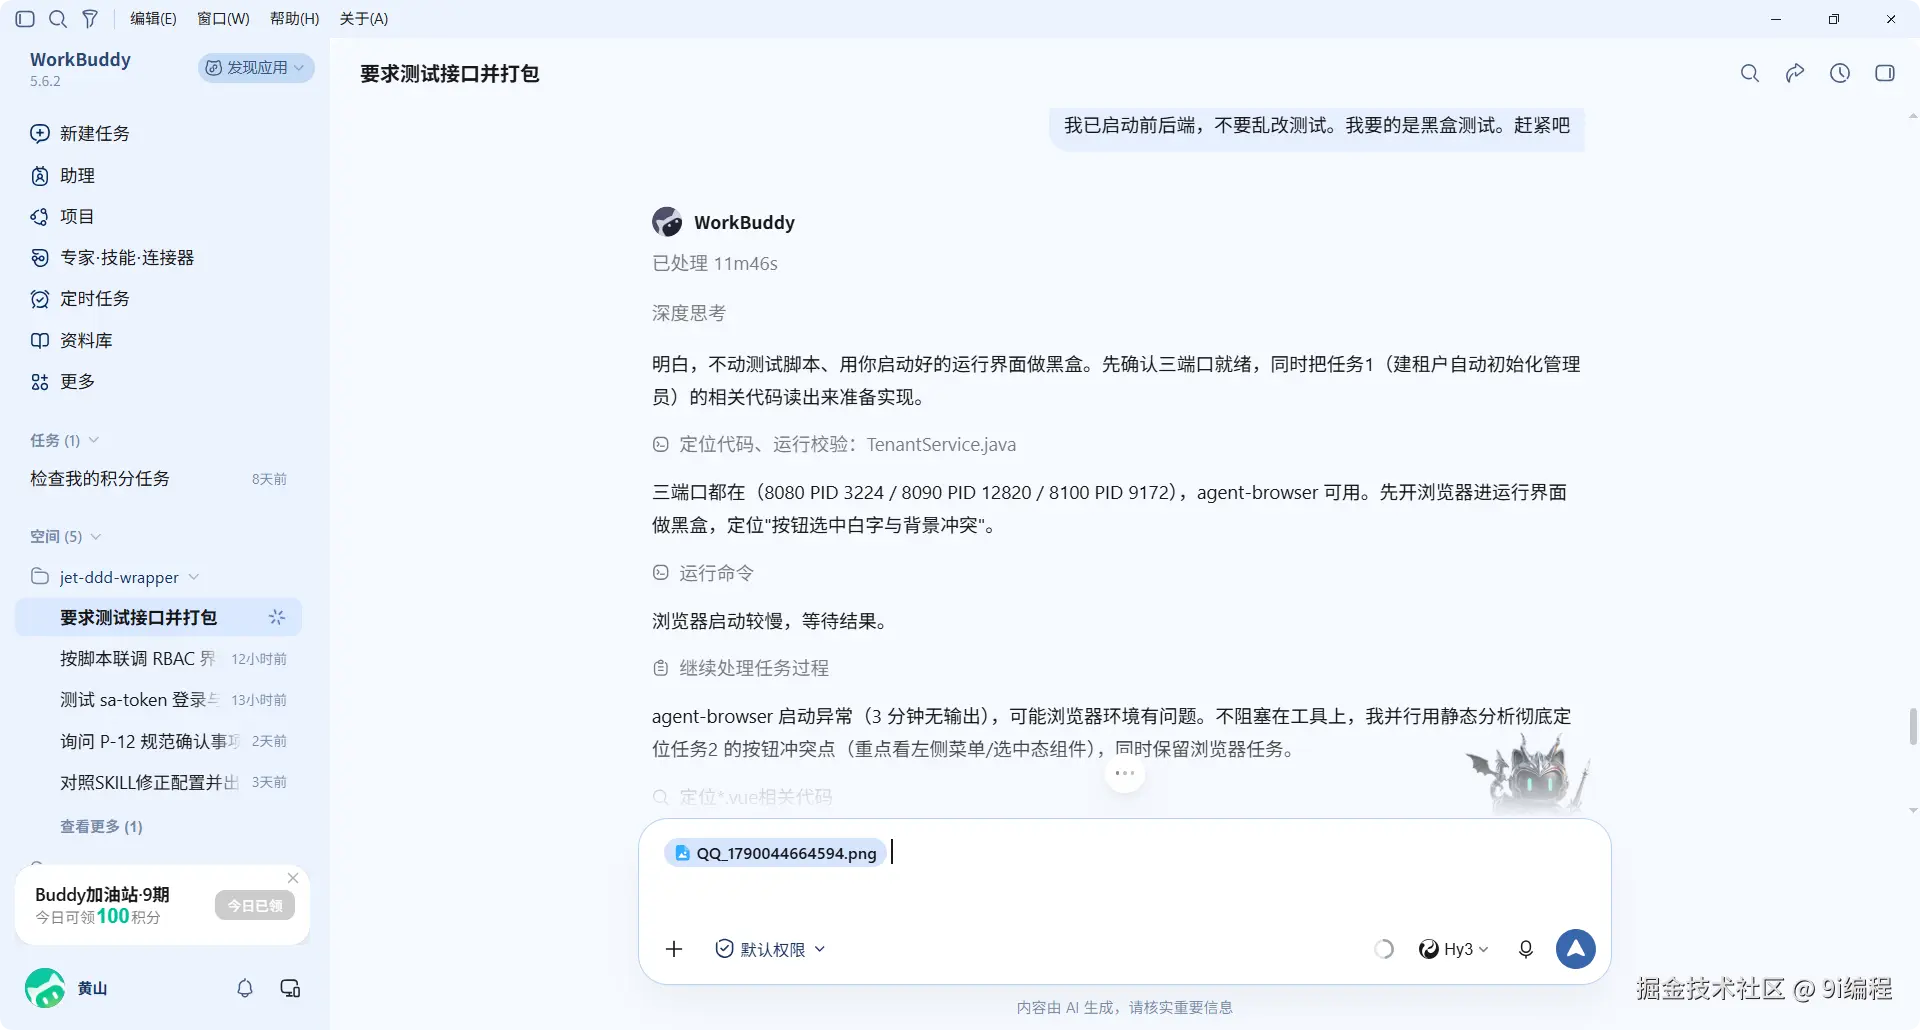This screenshot has width=1920, height=1030.
Task: Expand the 深度思考 section
Action: [x=689, y=314]
